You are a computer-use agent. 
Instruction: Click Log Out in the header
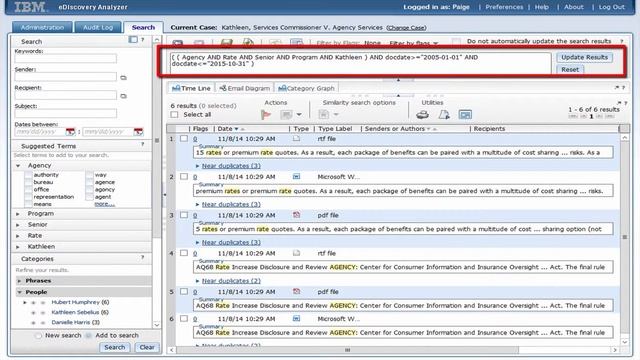tap(611, 7)
